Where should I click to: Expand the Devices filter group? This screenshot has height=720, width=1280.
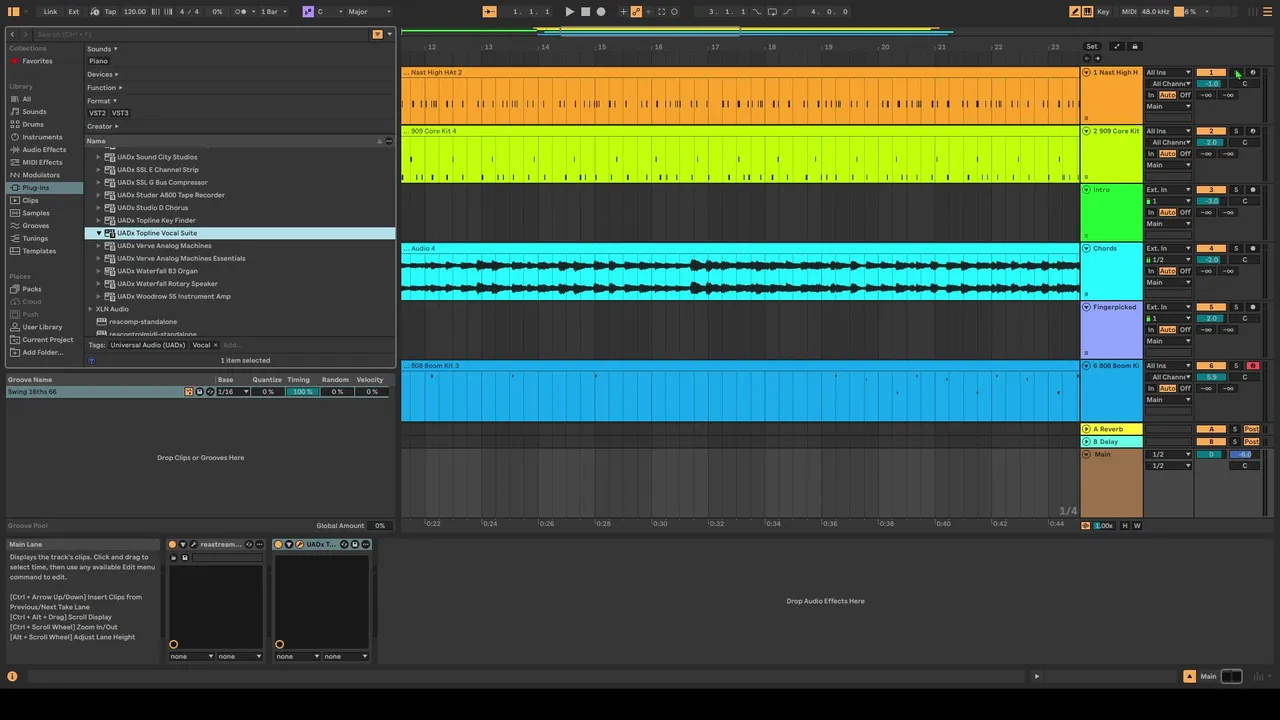(102, 74)
